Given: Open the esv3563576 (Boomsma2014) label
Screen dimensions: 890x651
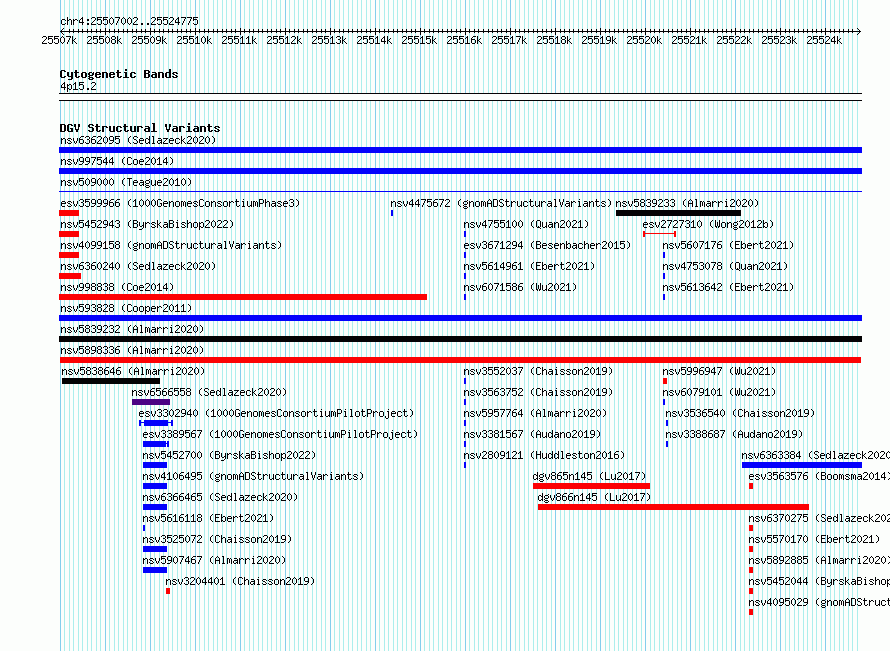Looking at the screenshot, I should click(819, 476).
